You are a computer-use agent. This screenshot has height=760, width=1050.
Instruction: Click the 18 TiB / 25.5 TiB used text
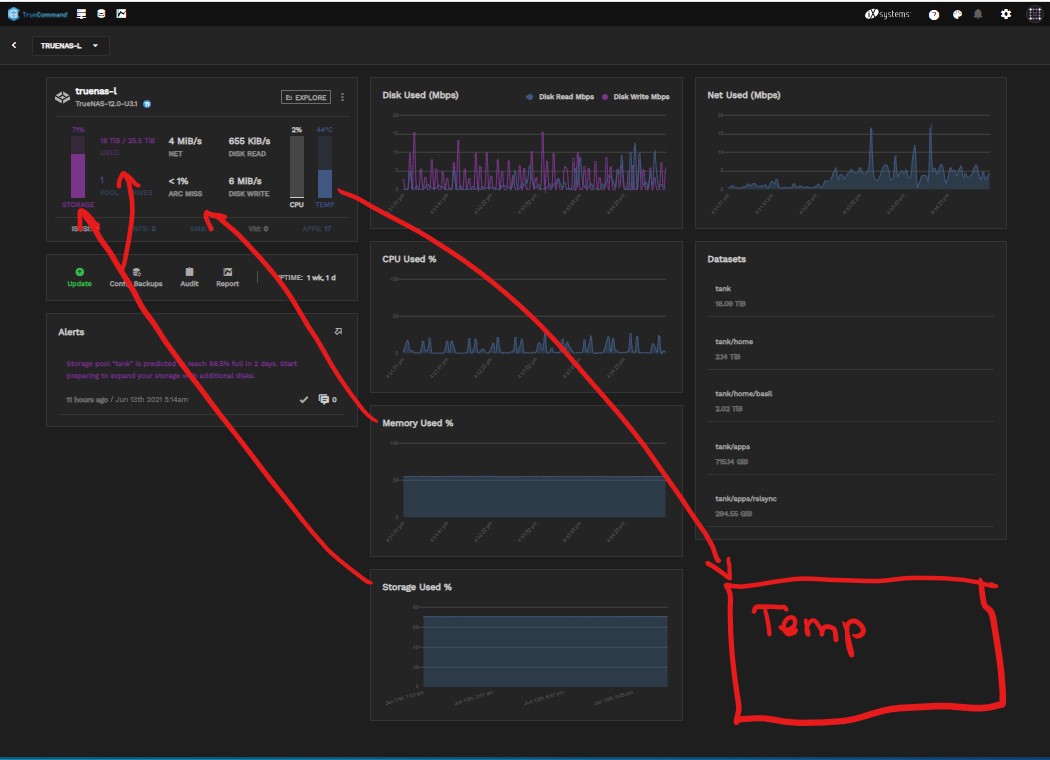click(127, 141)
